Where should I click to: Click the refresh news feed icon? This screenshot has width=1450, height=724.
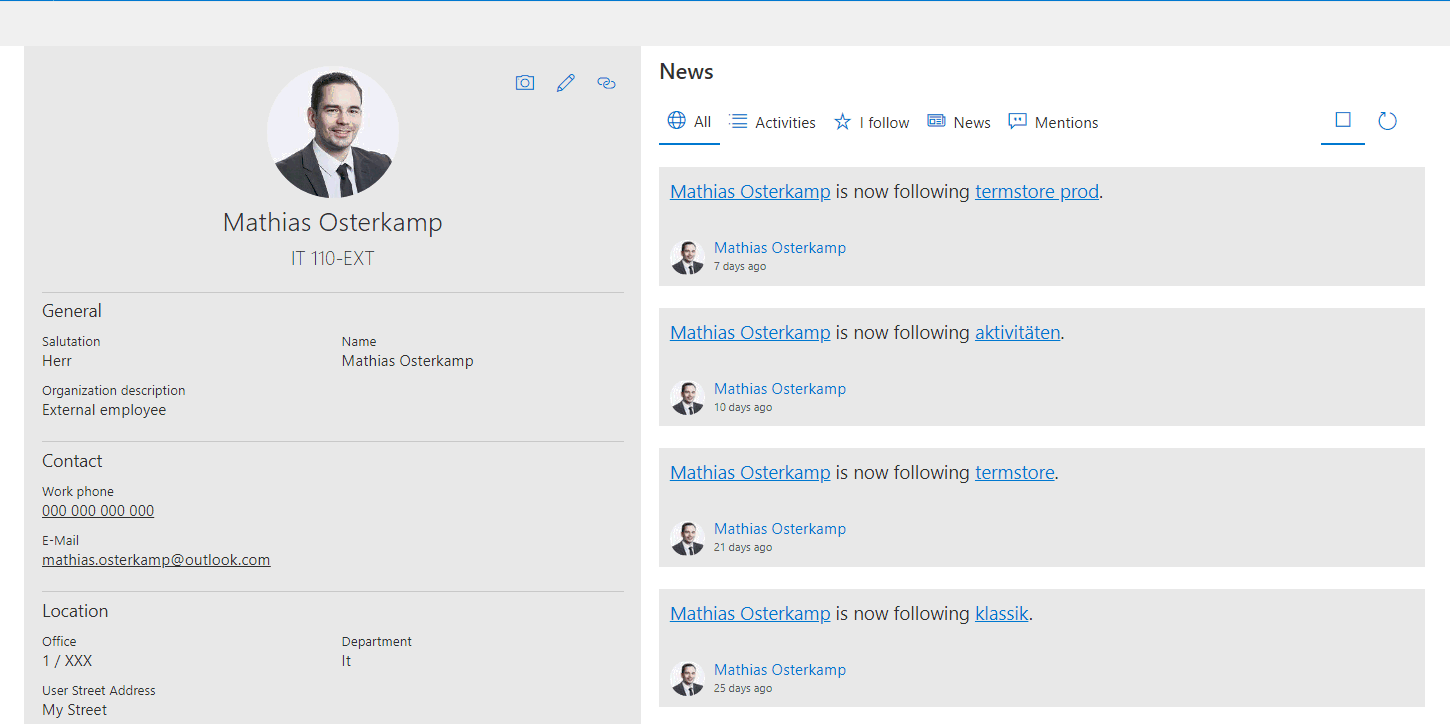[1387, 121]
